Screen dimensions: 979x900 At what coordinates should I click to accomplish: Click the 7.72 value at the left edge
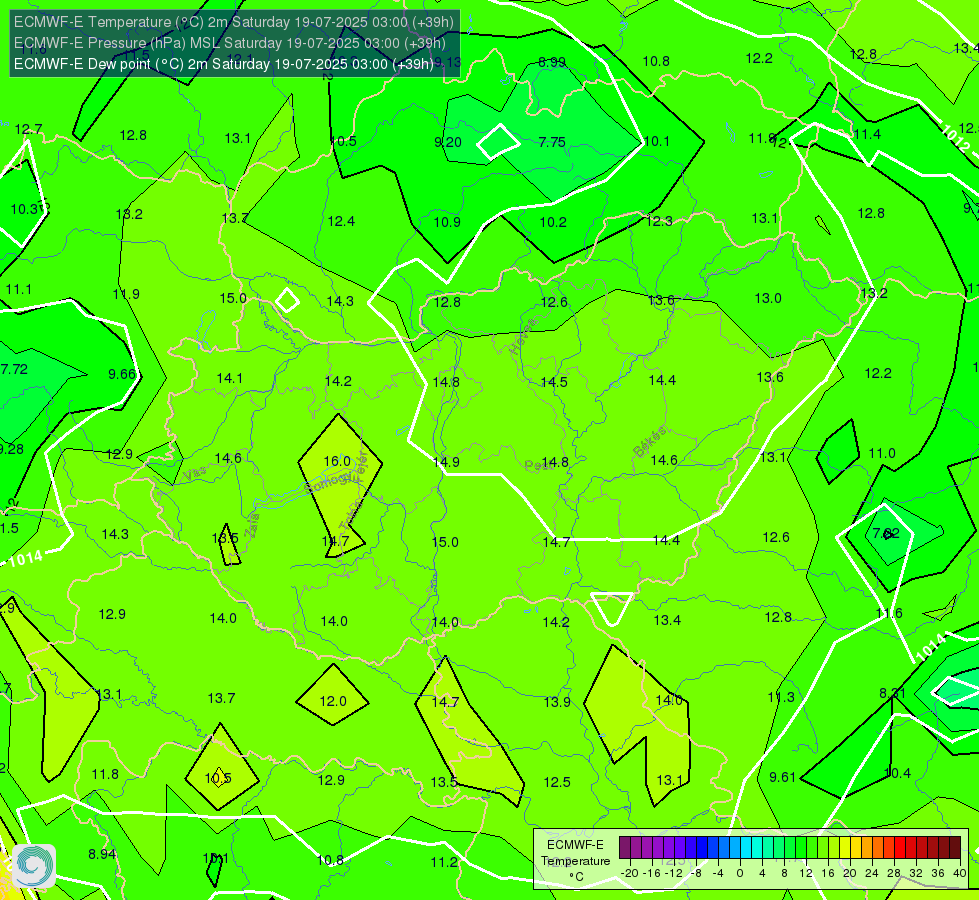click(x=14, y=369)
